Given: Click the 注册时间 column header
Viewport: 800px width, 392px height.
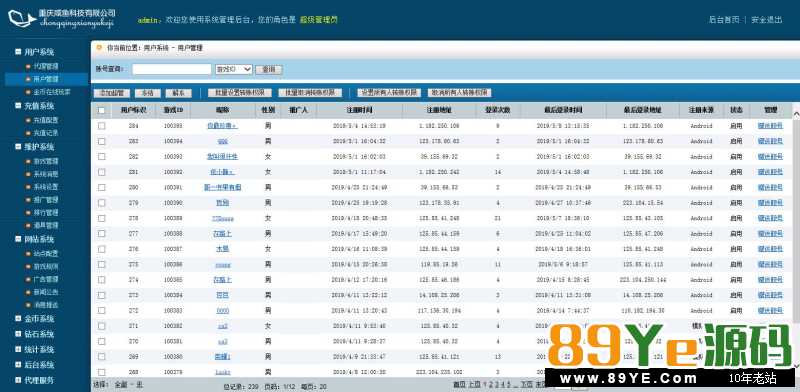Looking at the screenshot, I should 359,110.
